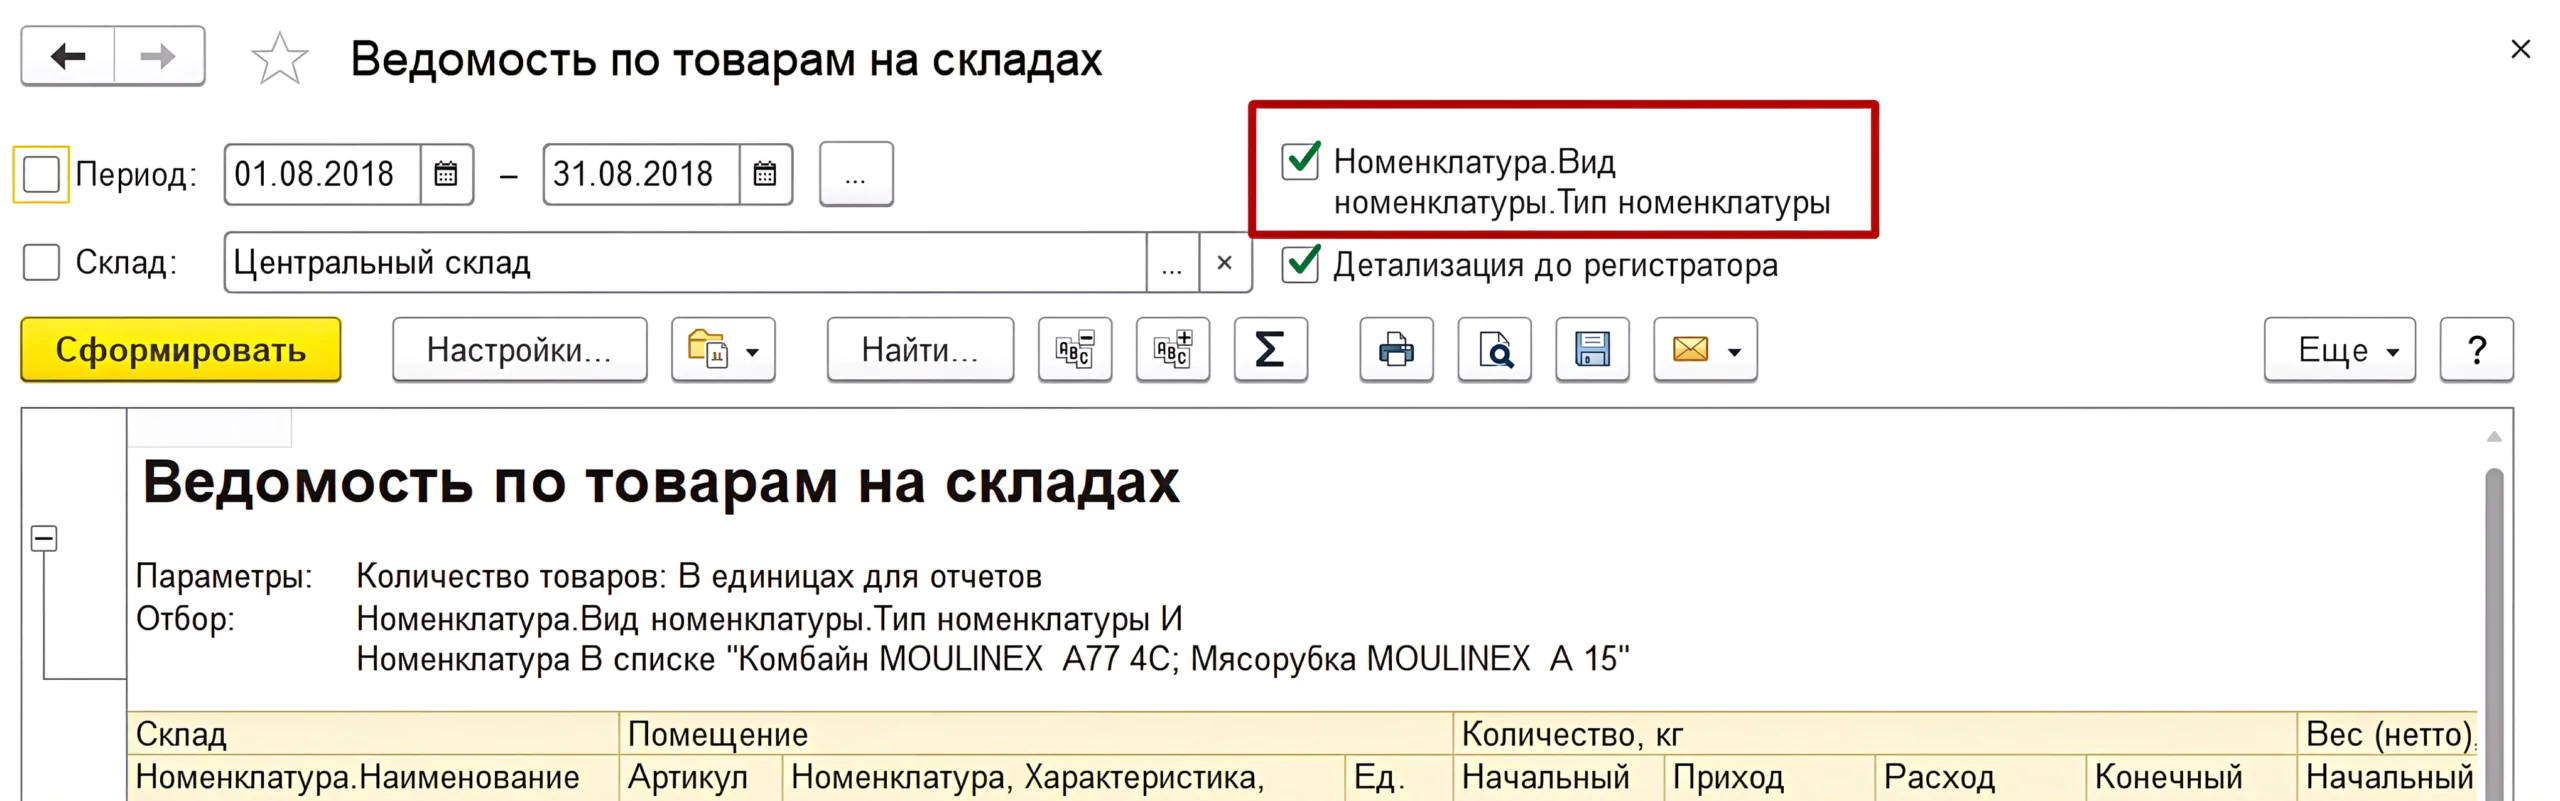
Task: Click the Сформировать button
Action: 181,350
